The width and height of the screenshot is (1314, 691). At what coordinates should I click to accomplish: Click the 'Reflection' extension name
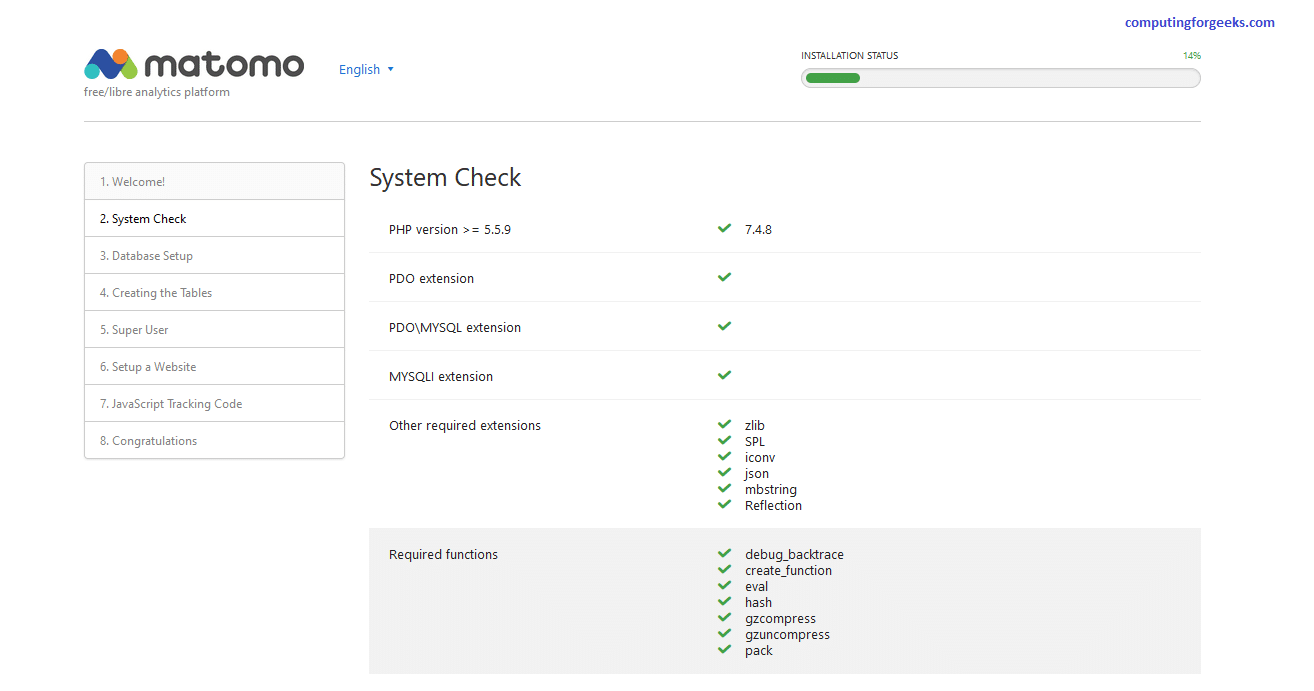[x=773, y=505]
